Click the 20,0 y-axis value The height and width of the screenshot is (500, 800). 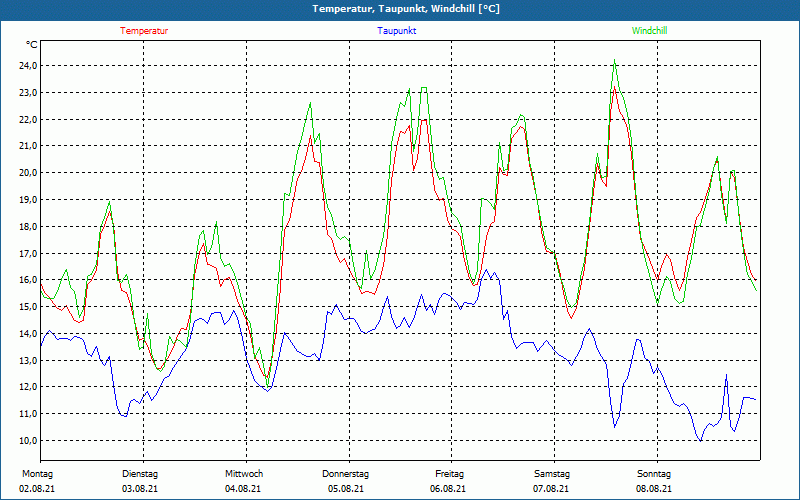pyautogui.click(x=28, y=173)
